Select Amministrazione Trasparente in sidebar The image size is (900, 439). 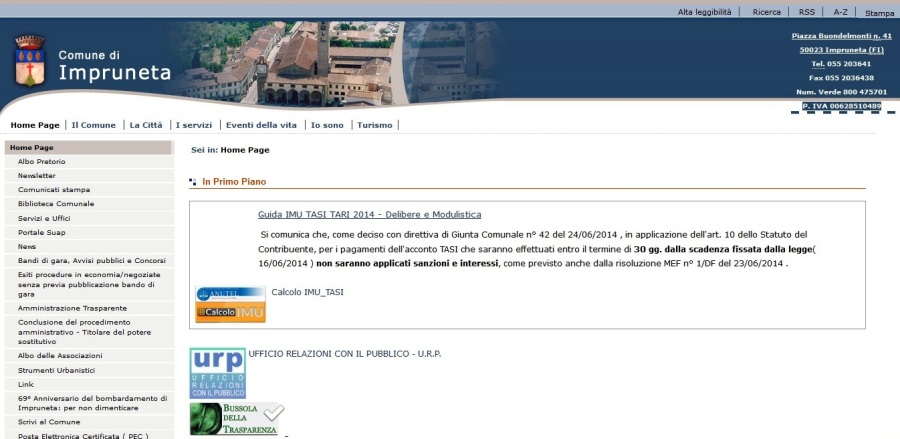point(72,308)
